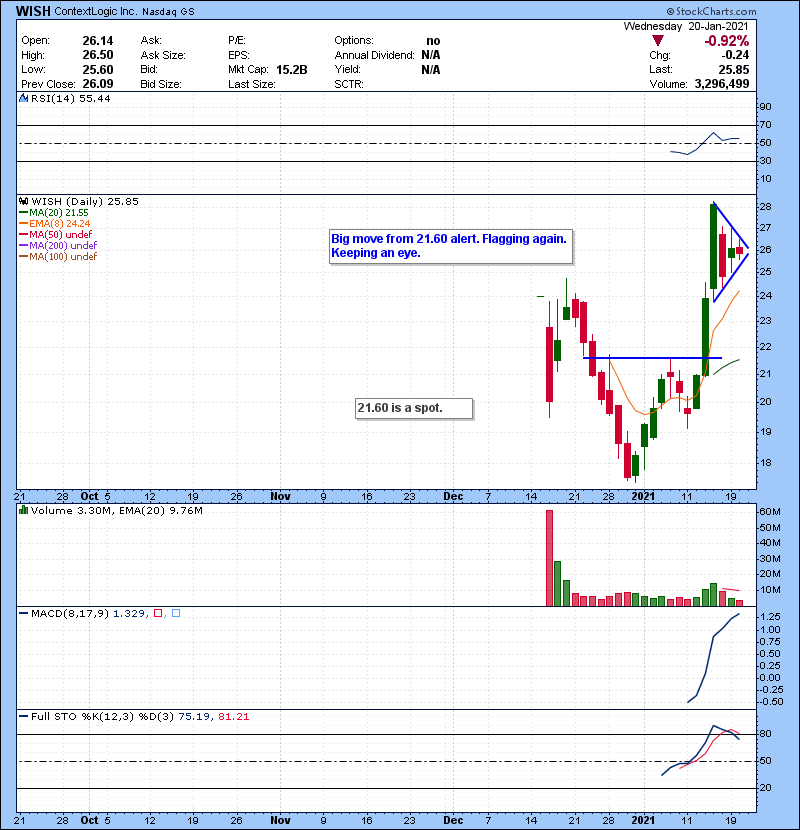
Task: Click the candlestick icon beside WISH (Daily)
Action: coord(23,202)
